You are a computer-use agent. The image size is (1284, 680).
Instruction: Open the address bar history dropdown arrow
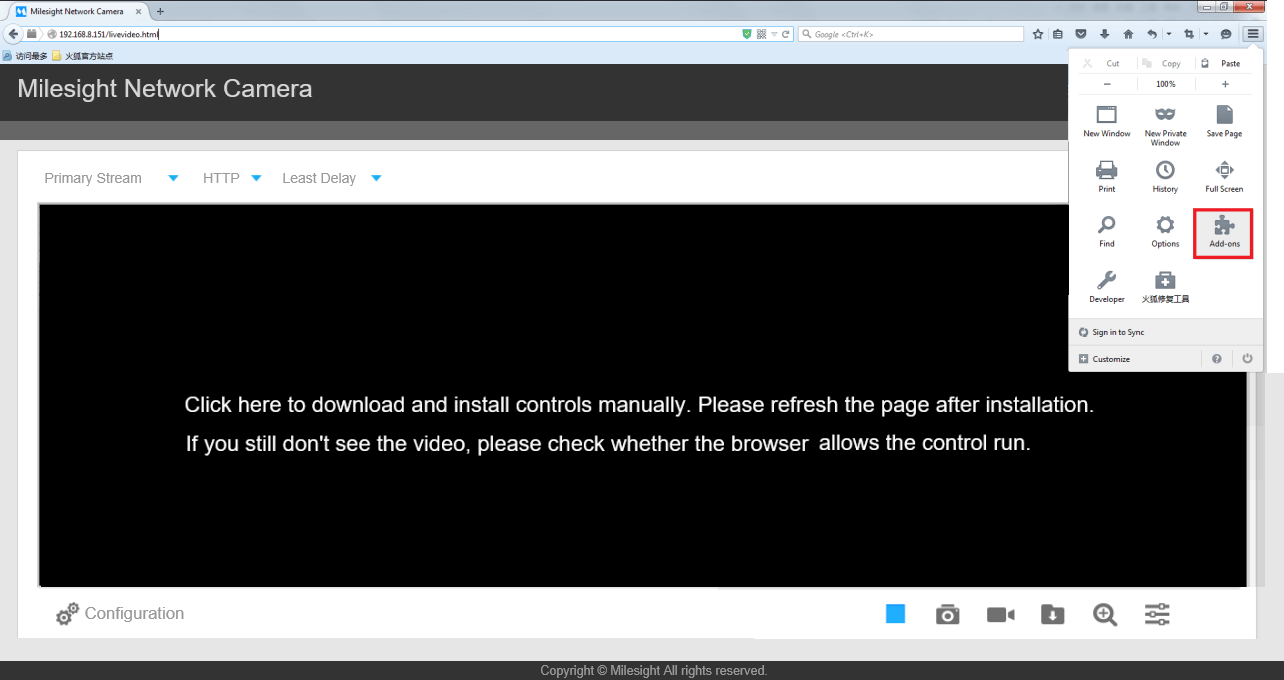coord(774,34)
